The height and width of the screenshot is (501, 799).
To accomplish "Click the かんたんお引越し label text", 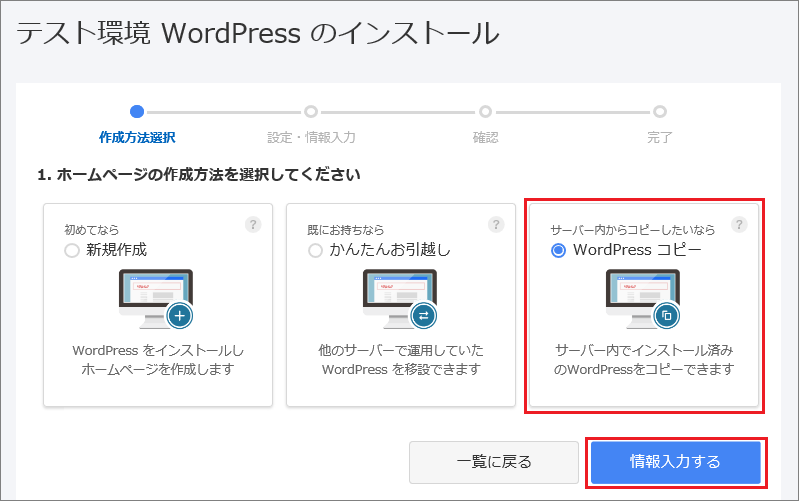I will (x=390, y=250).
